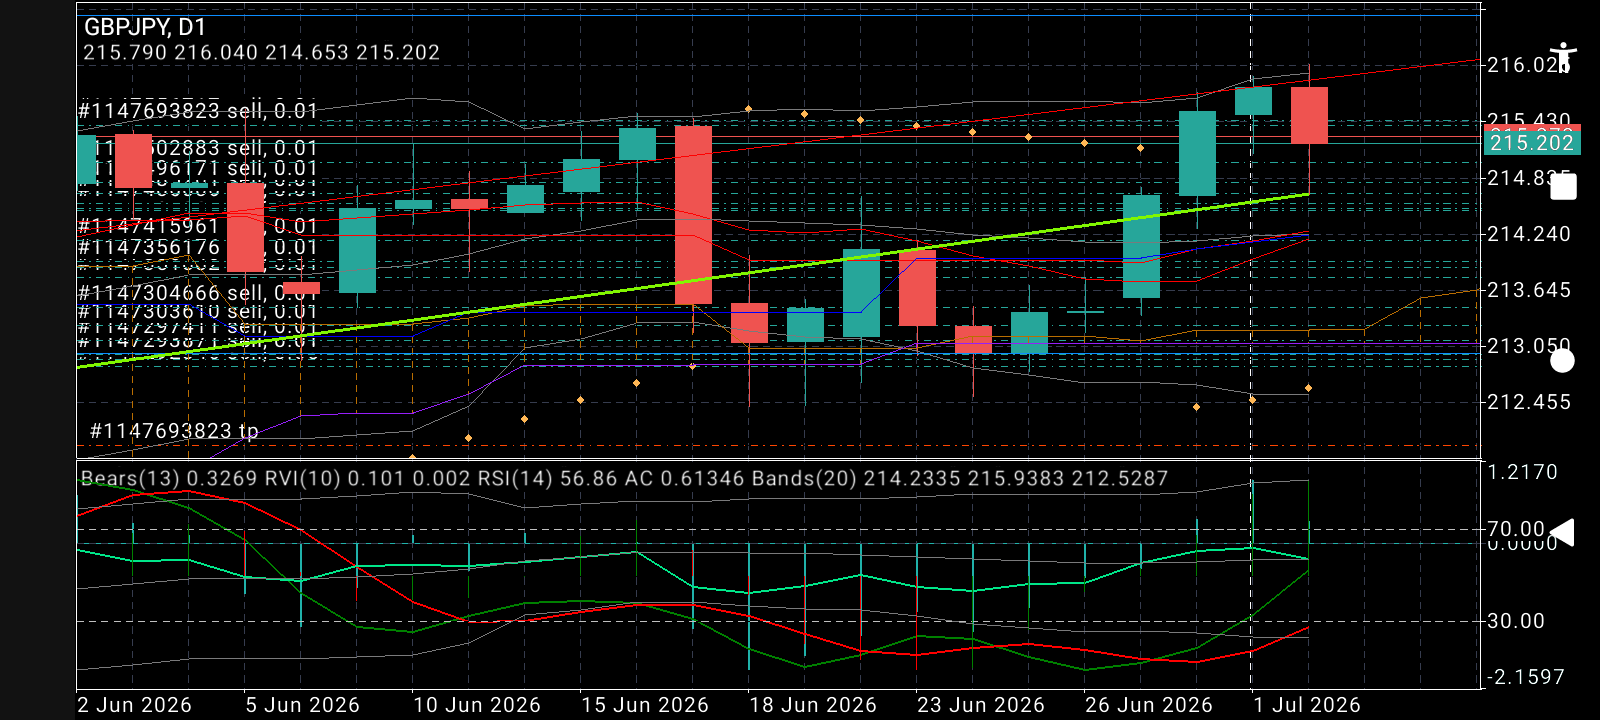This screenshot has height=720, width=1600.
Task: Tap the 15 Jun 2026 date label
Action: pos(645,705)
